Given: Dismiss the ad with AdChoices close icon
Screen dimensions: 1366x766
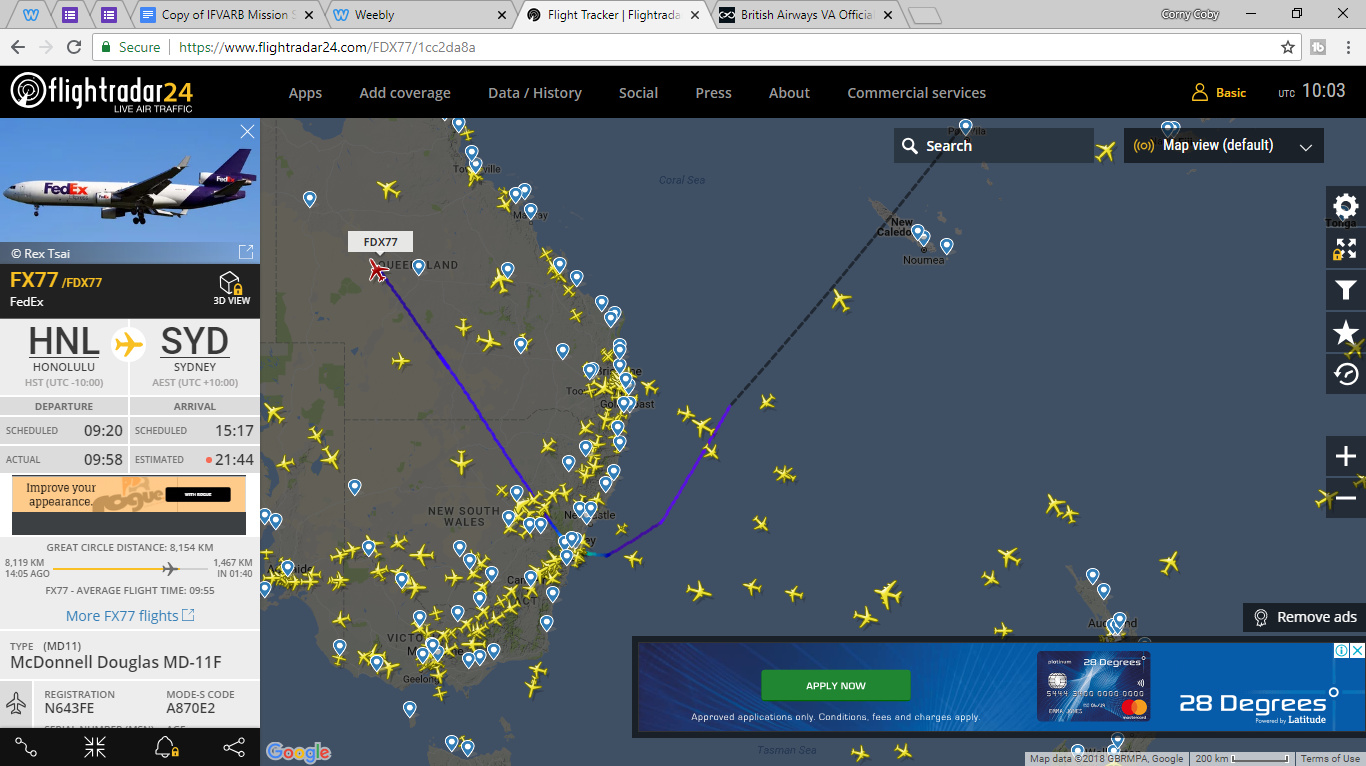Looking at the screenshot, I should pyautogui.click(x=1356, y=650).
